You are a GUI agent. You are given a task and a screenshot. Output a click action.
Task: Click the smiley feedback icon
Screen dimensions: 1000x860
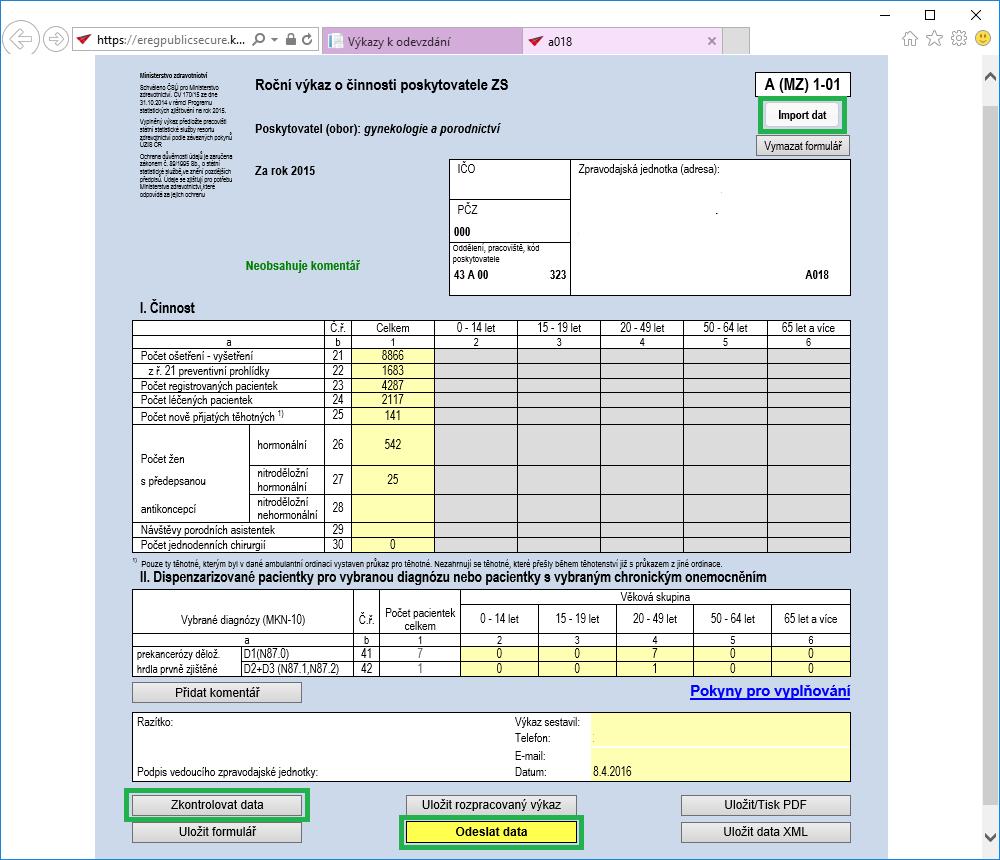click(x=983, y=39)
